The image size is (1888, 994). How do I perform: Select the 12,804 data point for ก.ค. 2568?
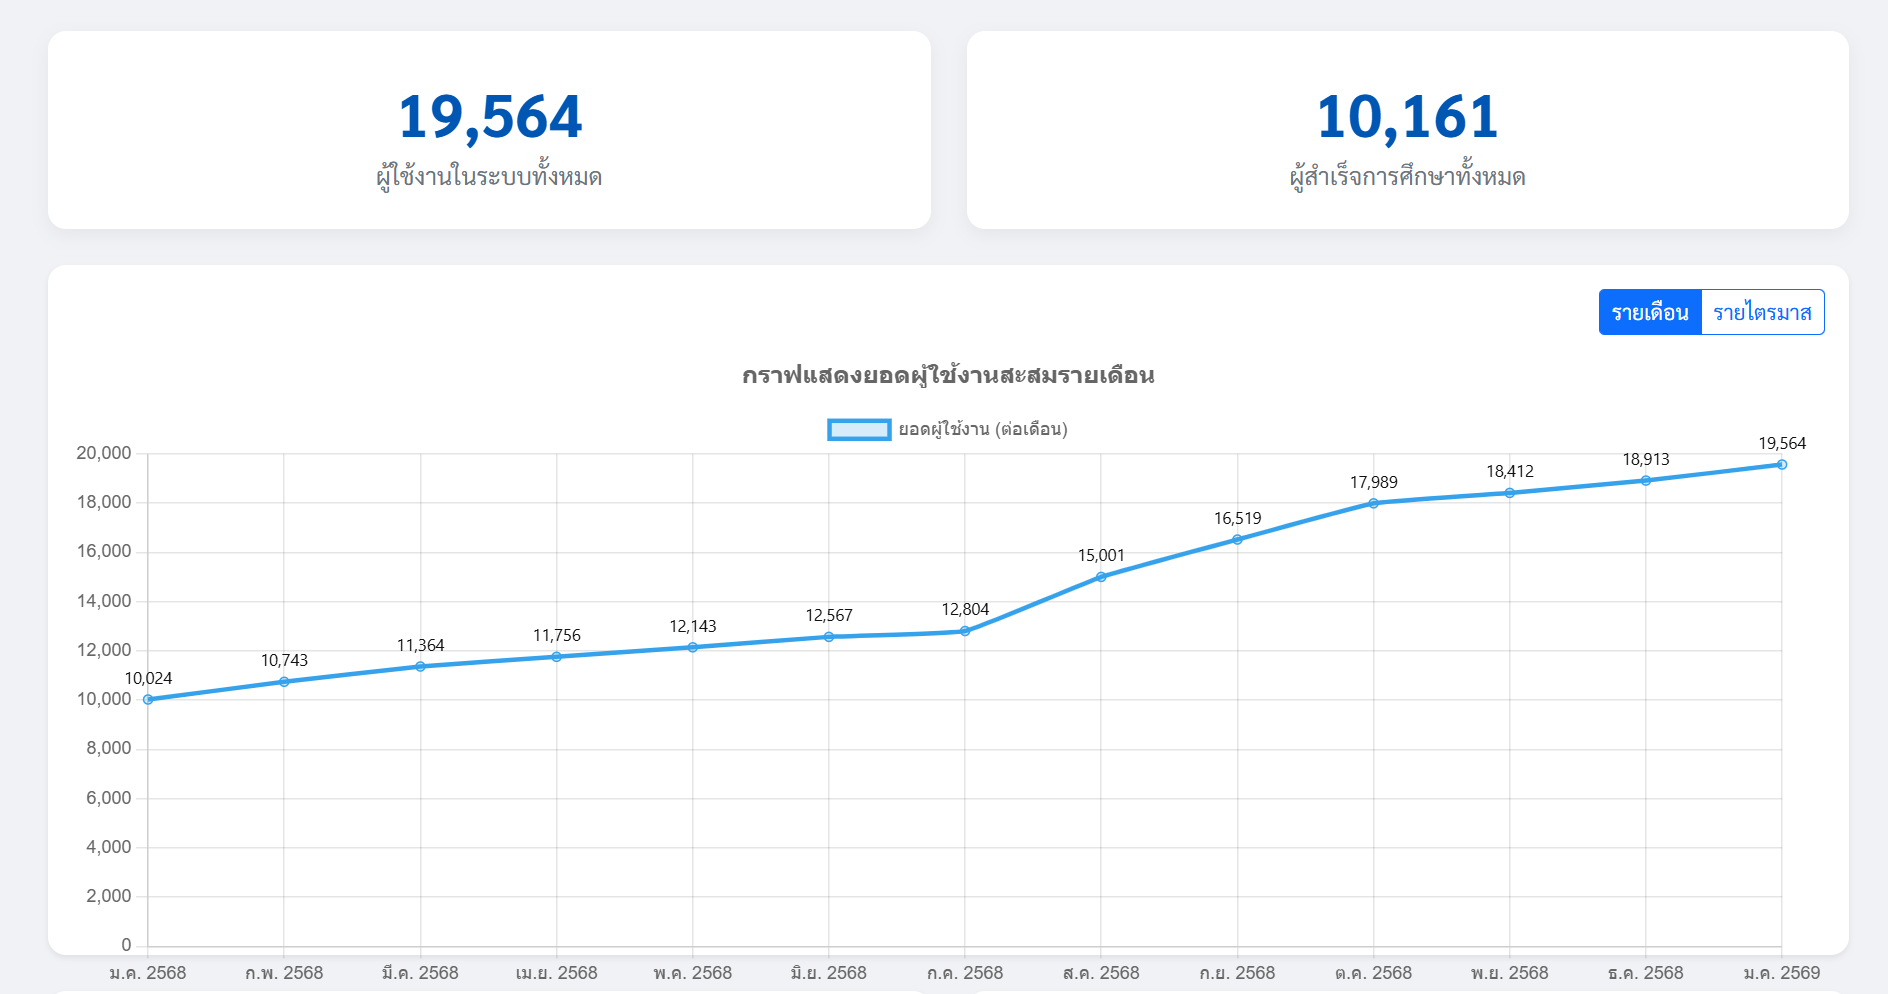click(x=965, y=631)
